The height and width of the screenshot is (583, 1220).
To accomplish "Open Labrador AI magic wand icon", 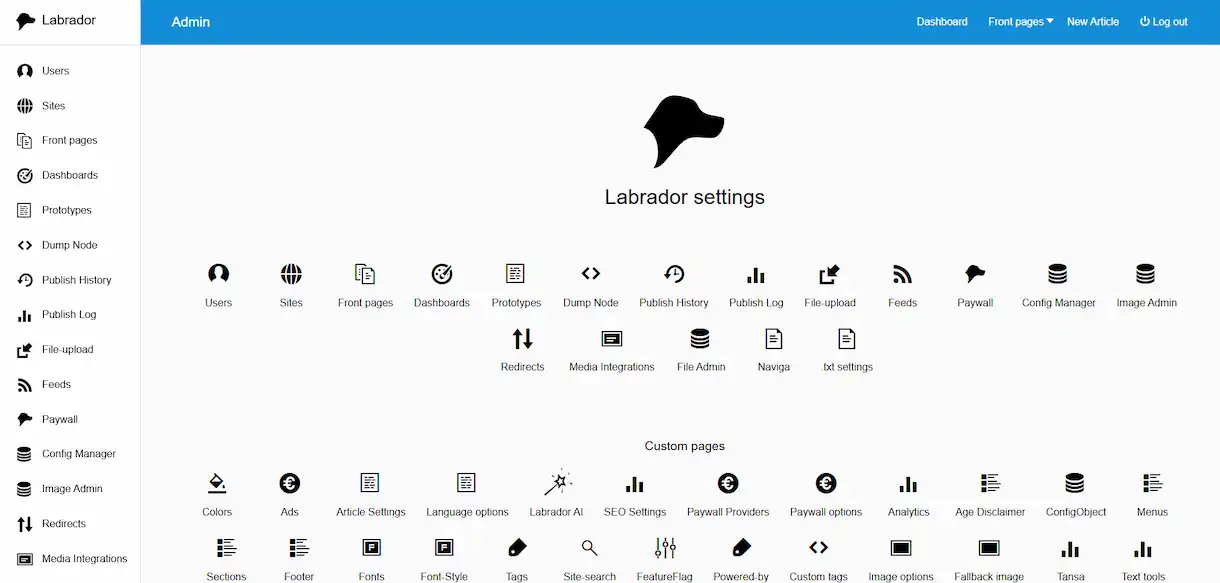I will tap(557, 484).
